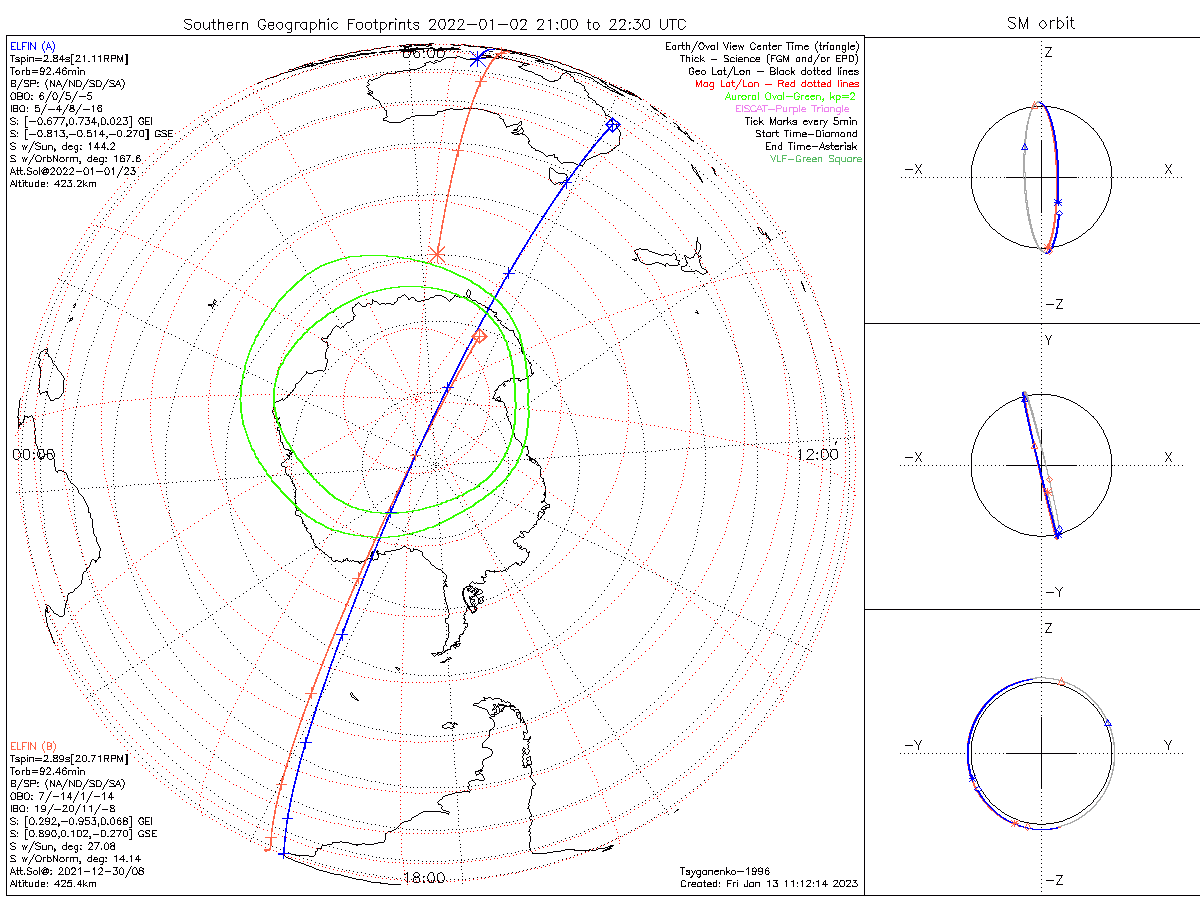Select 'IBO: 5/-4/8/-16' value

point(57,108)
